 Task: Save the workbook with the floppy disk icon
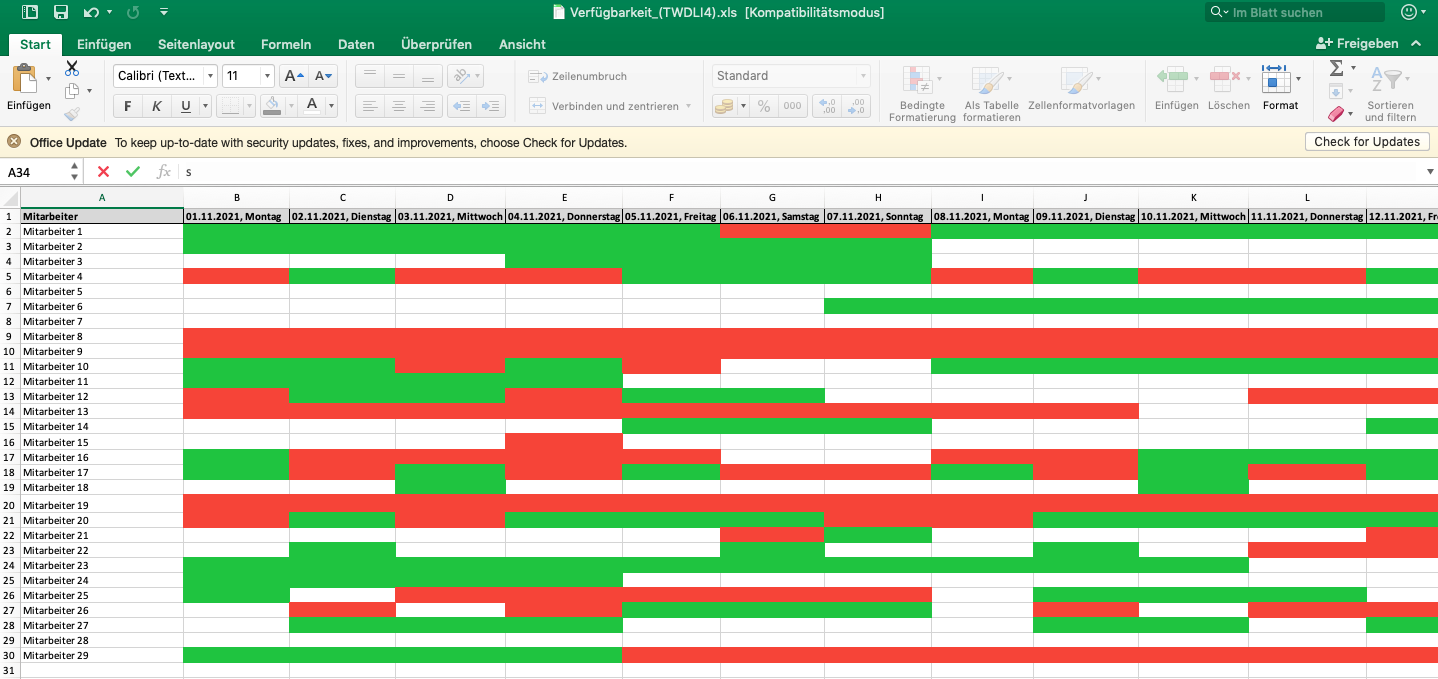(60, 13)
